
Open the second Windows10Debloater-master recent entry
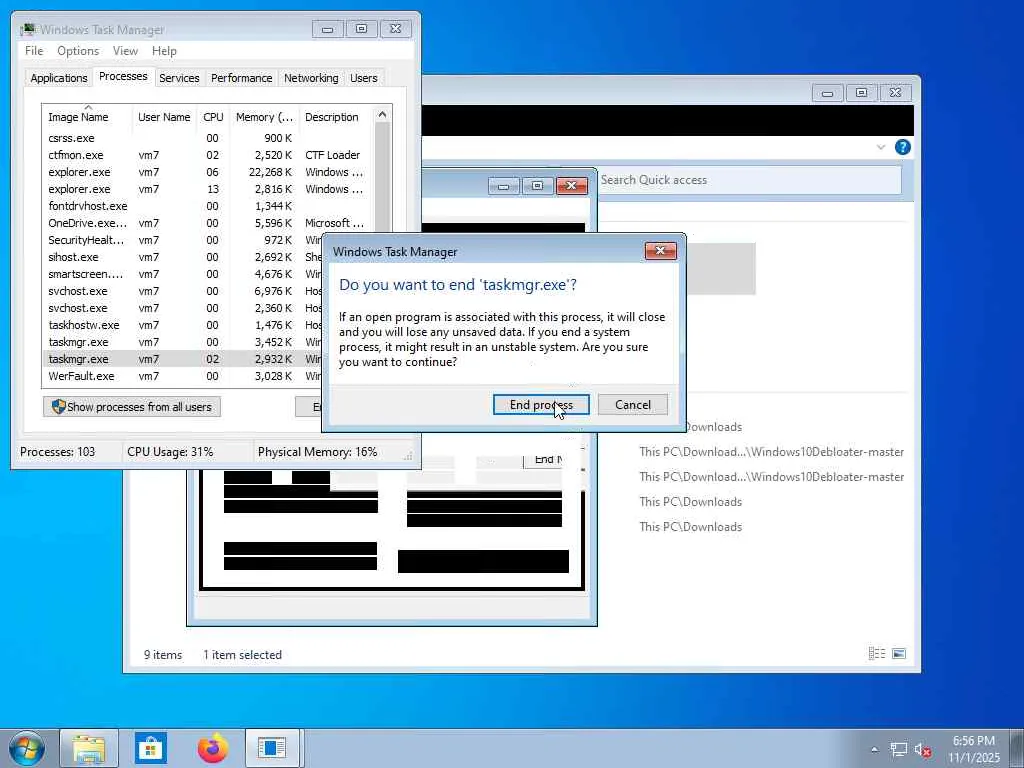[x=771, y=477]
